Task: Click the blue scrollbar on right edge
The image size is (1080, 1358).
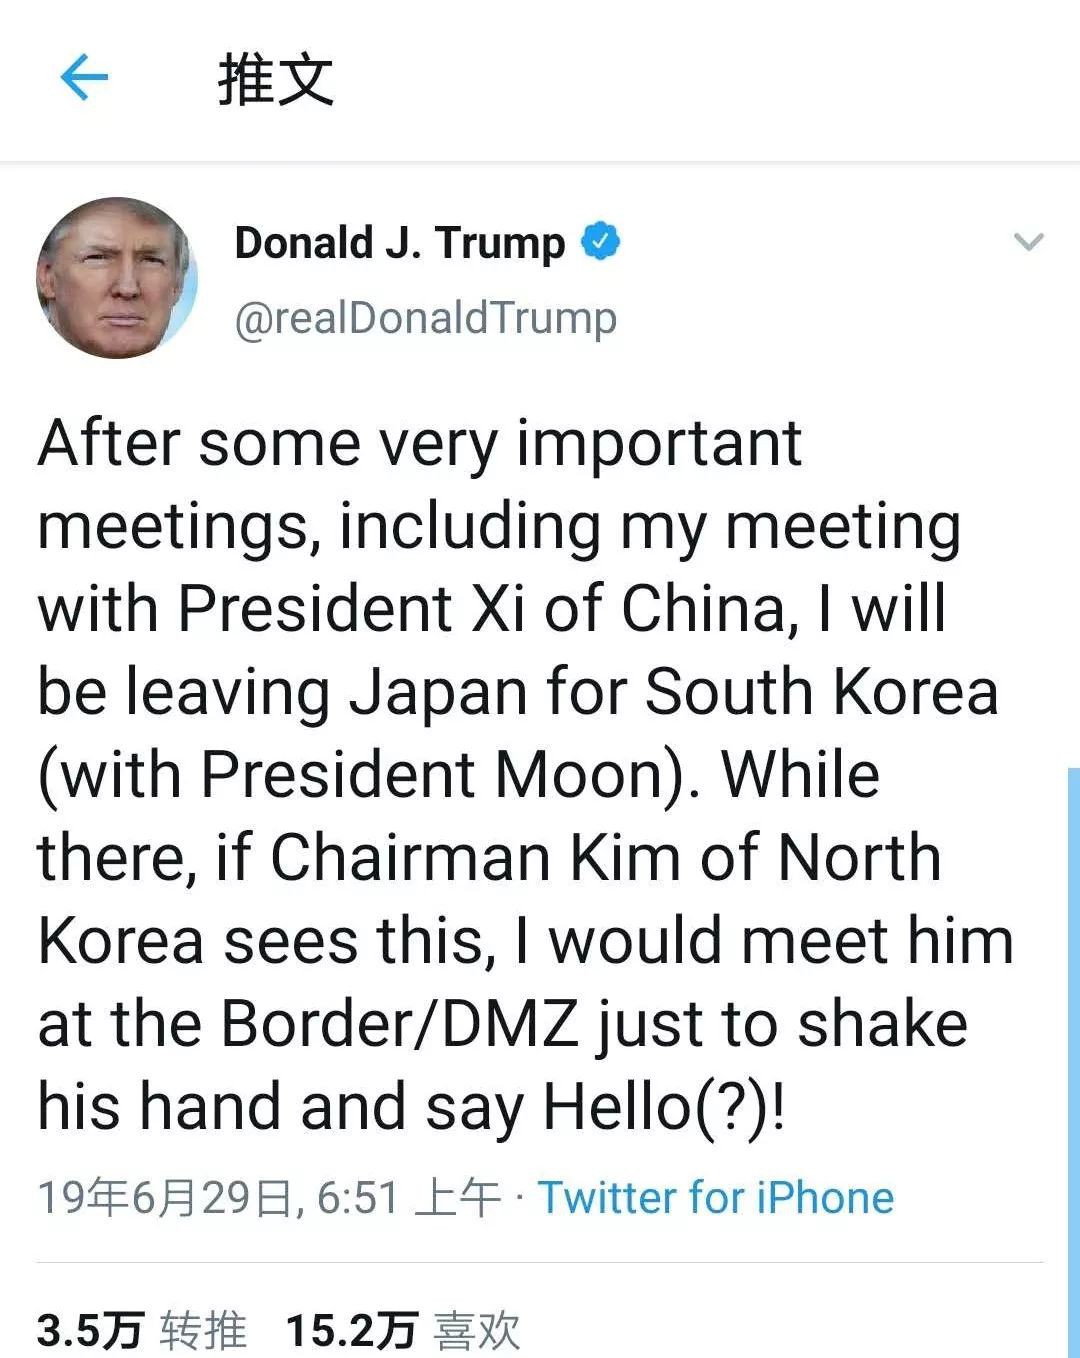Action: point(1073,1060)
